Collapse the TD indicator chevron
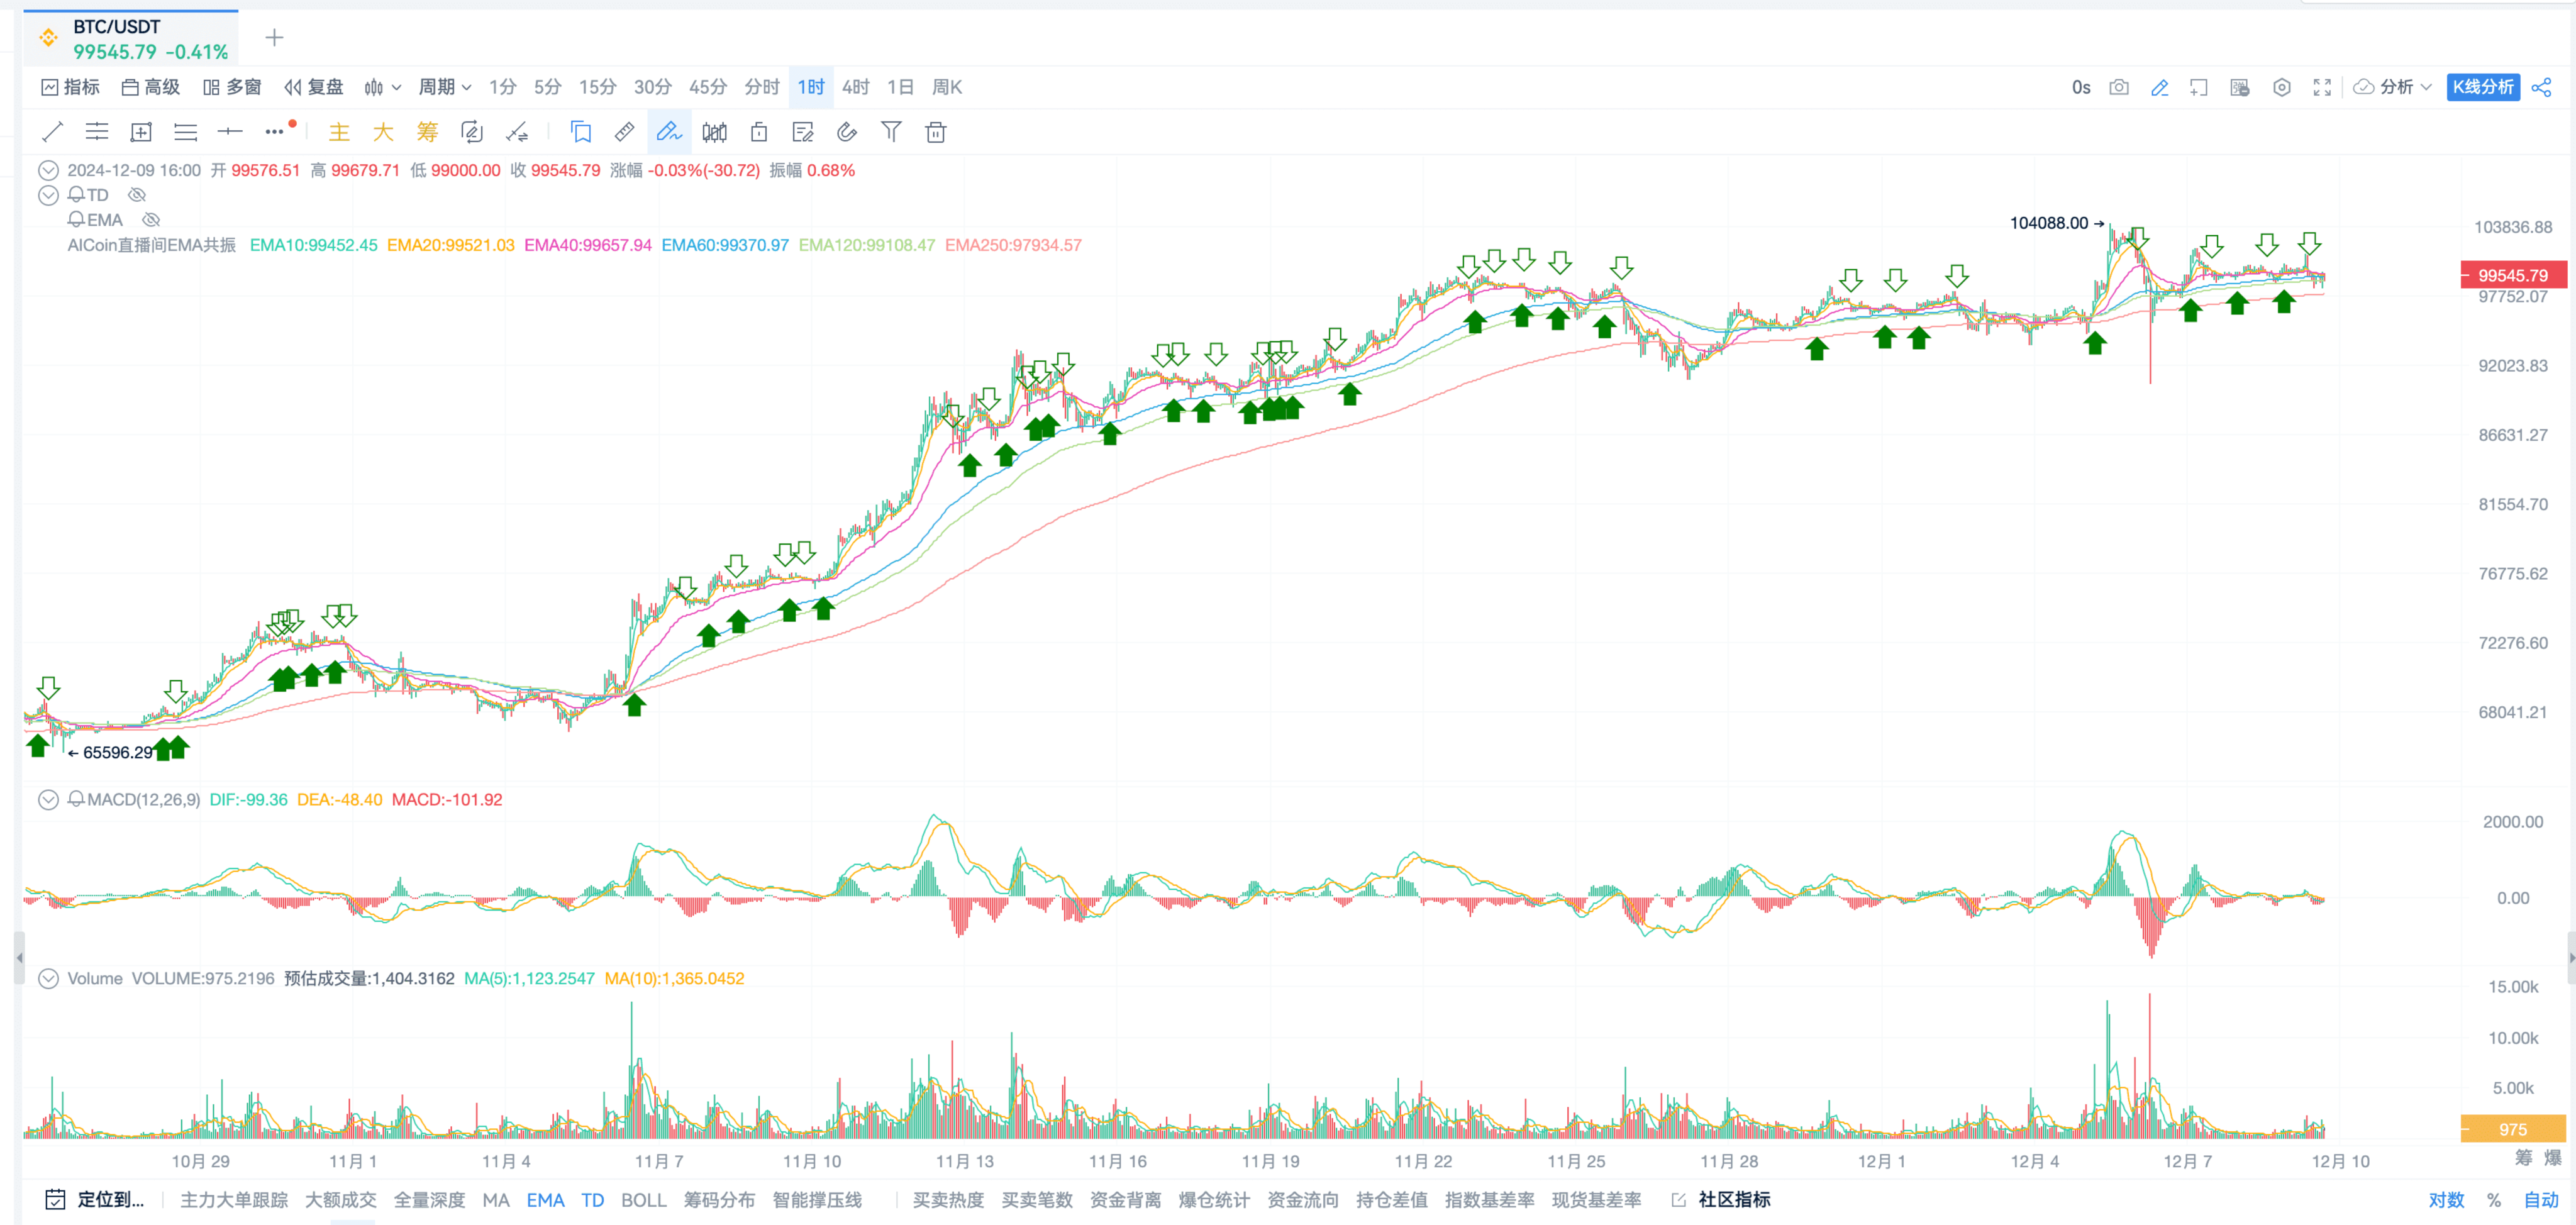The height and width of the screenshot is (1225, 2576). point(48,195)
